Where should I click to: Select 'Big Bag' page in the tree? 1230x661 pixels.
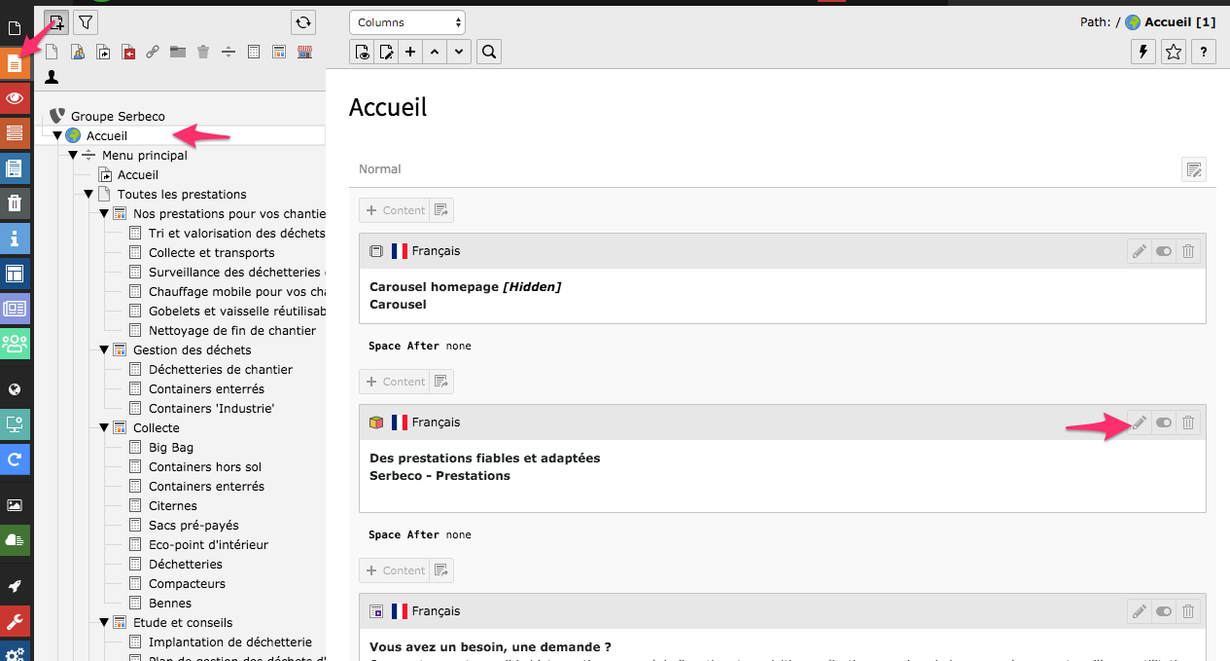click(170, 447)
